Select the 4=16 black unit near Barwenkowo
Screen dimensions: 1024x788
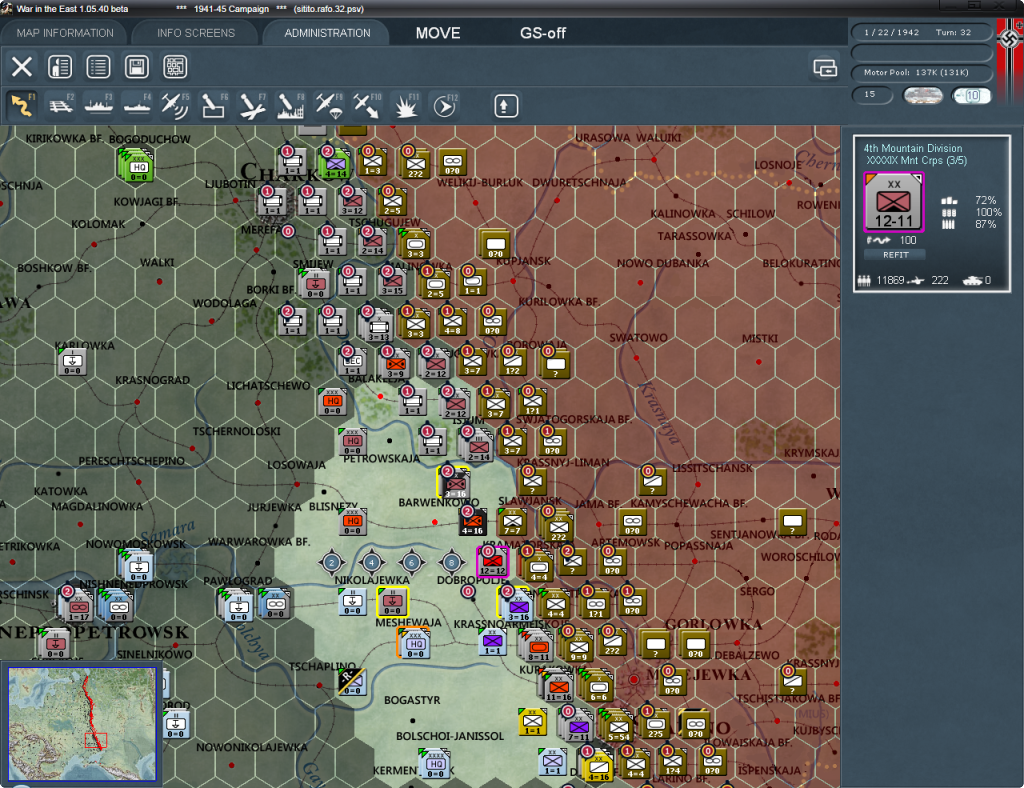click(x=472, y=522)
